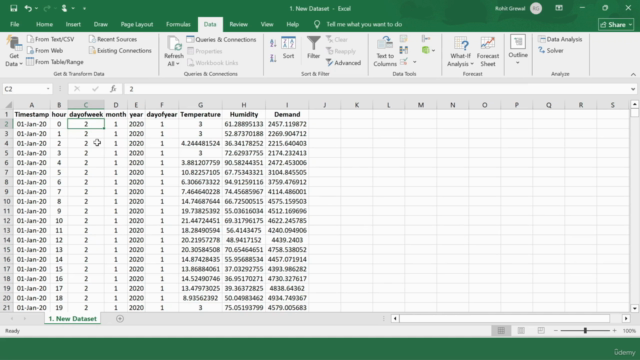Switch to the Home tab
Screen dimensions: 640x360
click(x=44, y=24)
